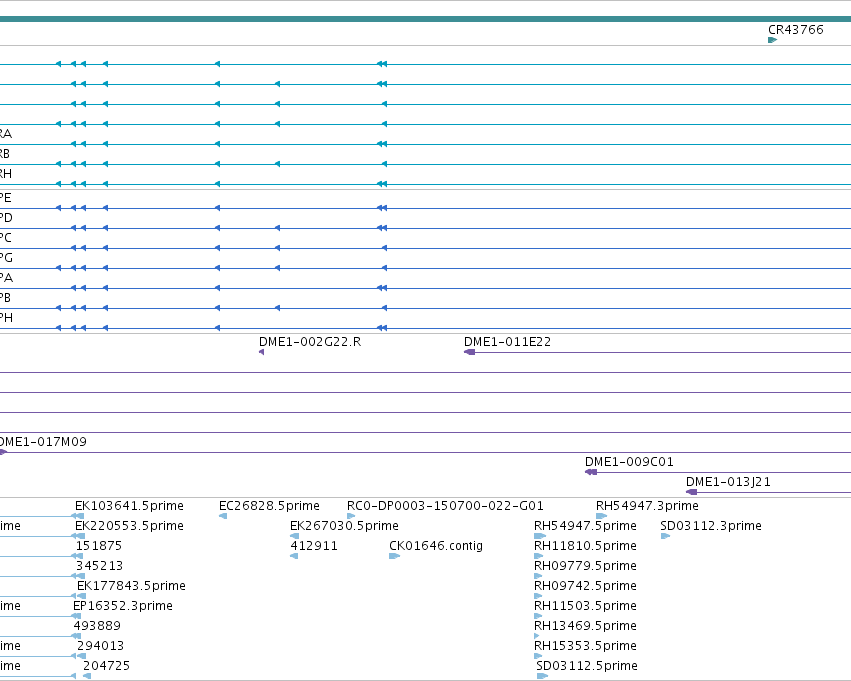Click the EP16352.3prime EST label
Screen dimensions: 851x681
tap(123, 606)
